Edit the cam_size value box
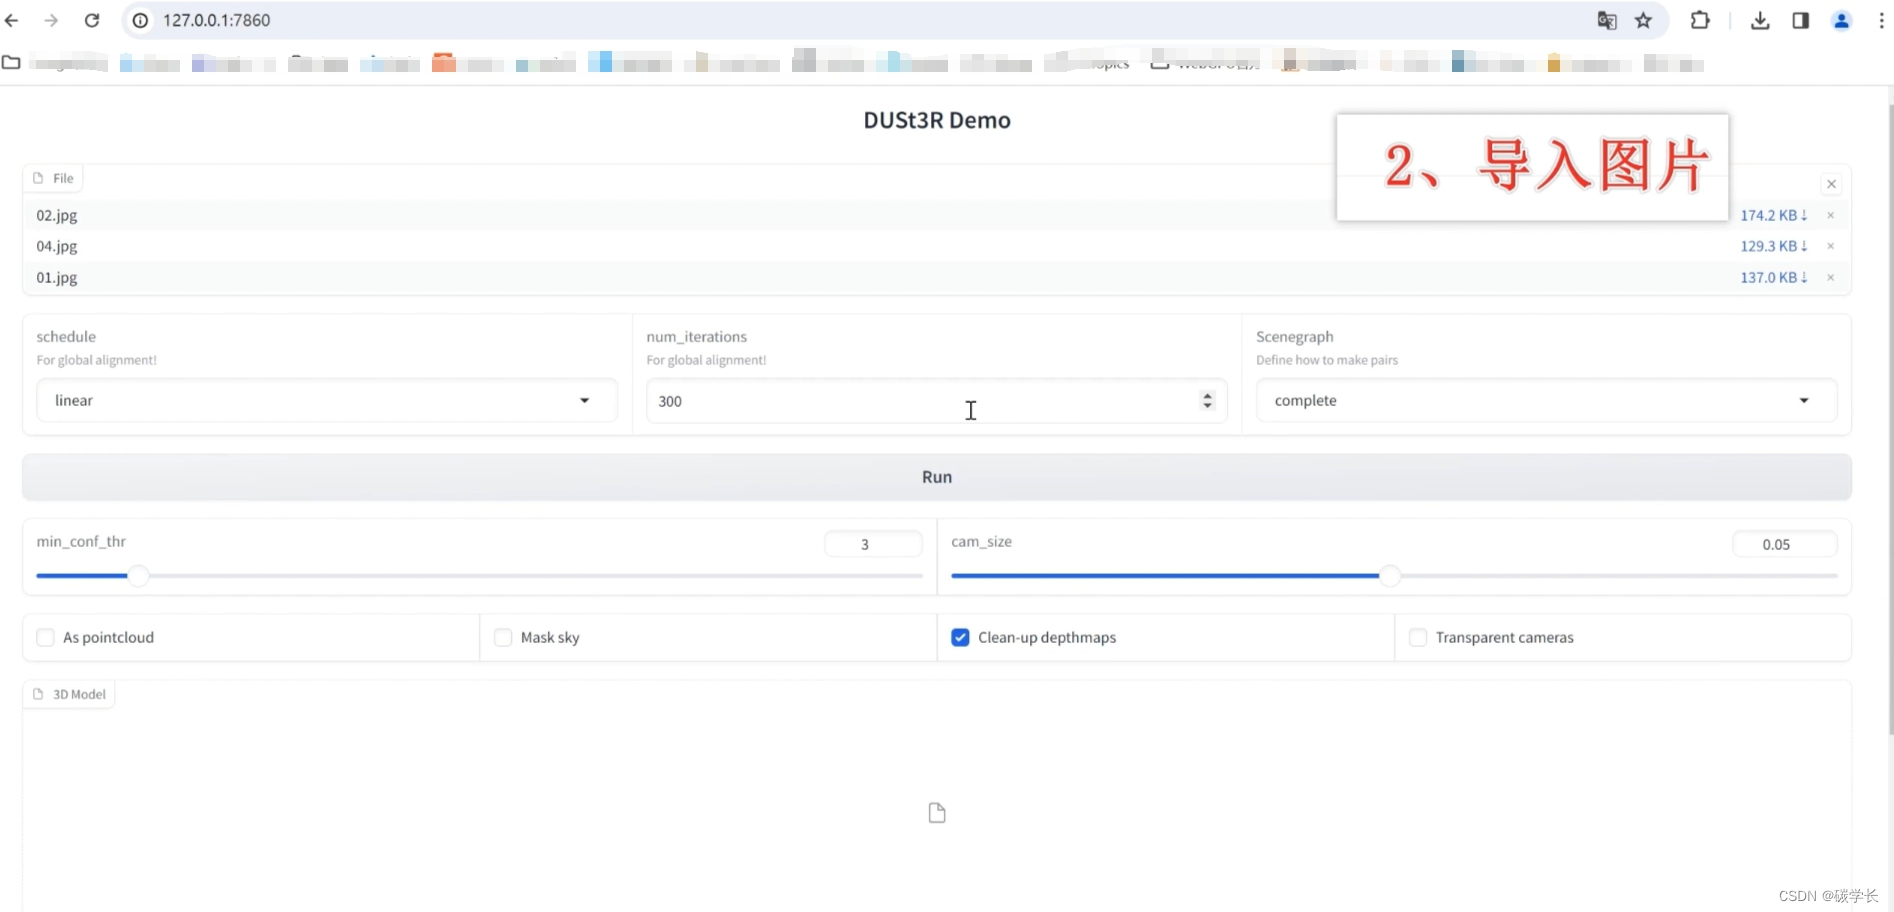The image size is (1894, 912). 1785,544
